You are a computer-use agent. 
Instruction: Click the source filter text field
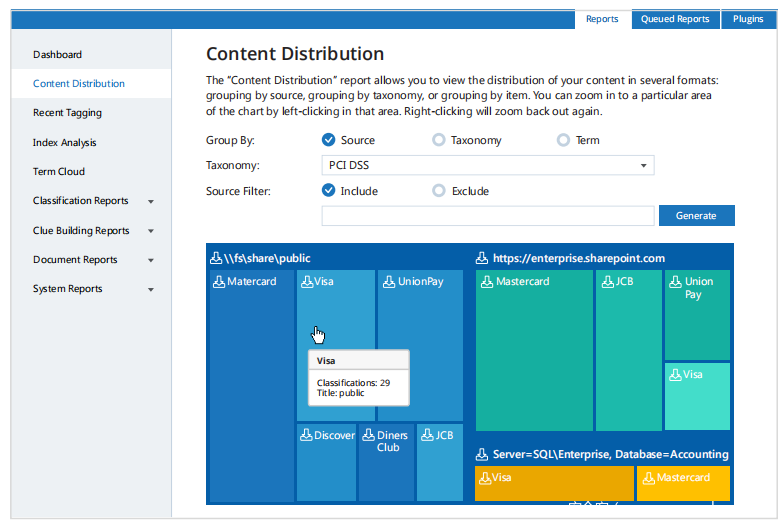487,216
